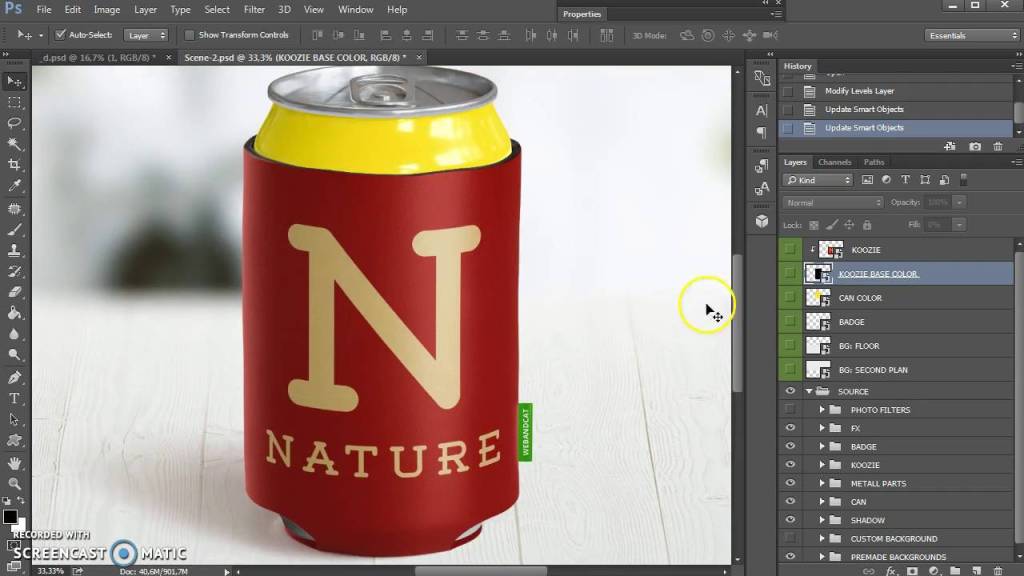The height and width of the screenshot is (576, 1024).
Task: Select the CAN COLOR layer
Action: (x=860, y=298)
